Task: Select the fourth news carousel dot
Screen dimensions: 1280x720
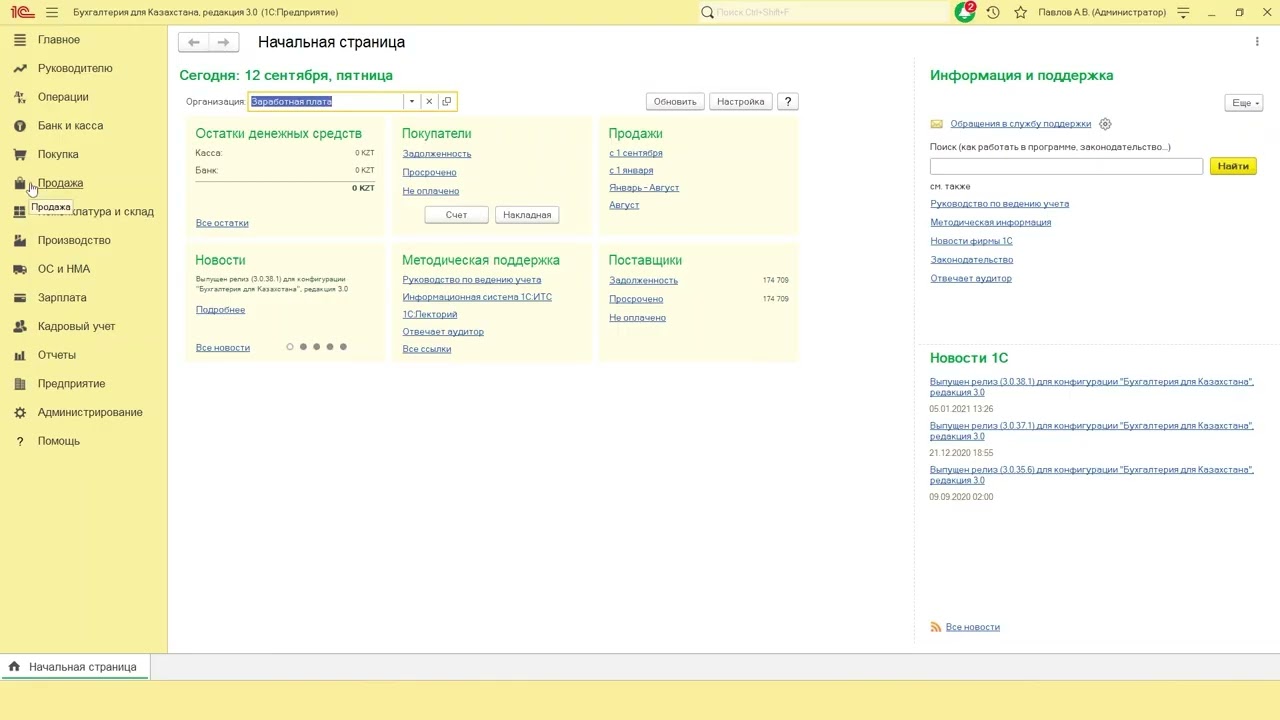Action: point(330,347)
